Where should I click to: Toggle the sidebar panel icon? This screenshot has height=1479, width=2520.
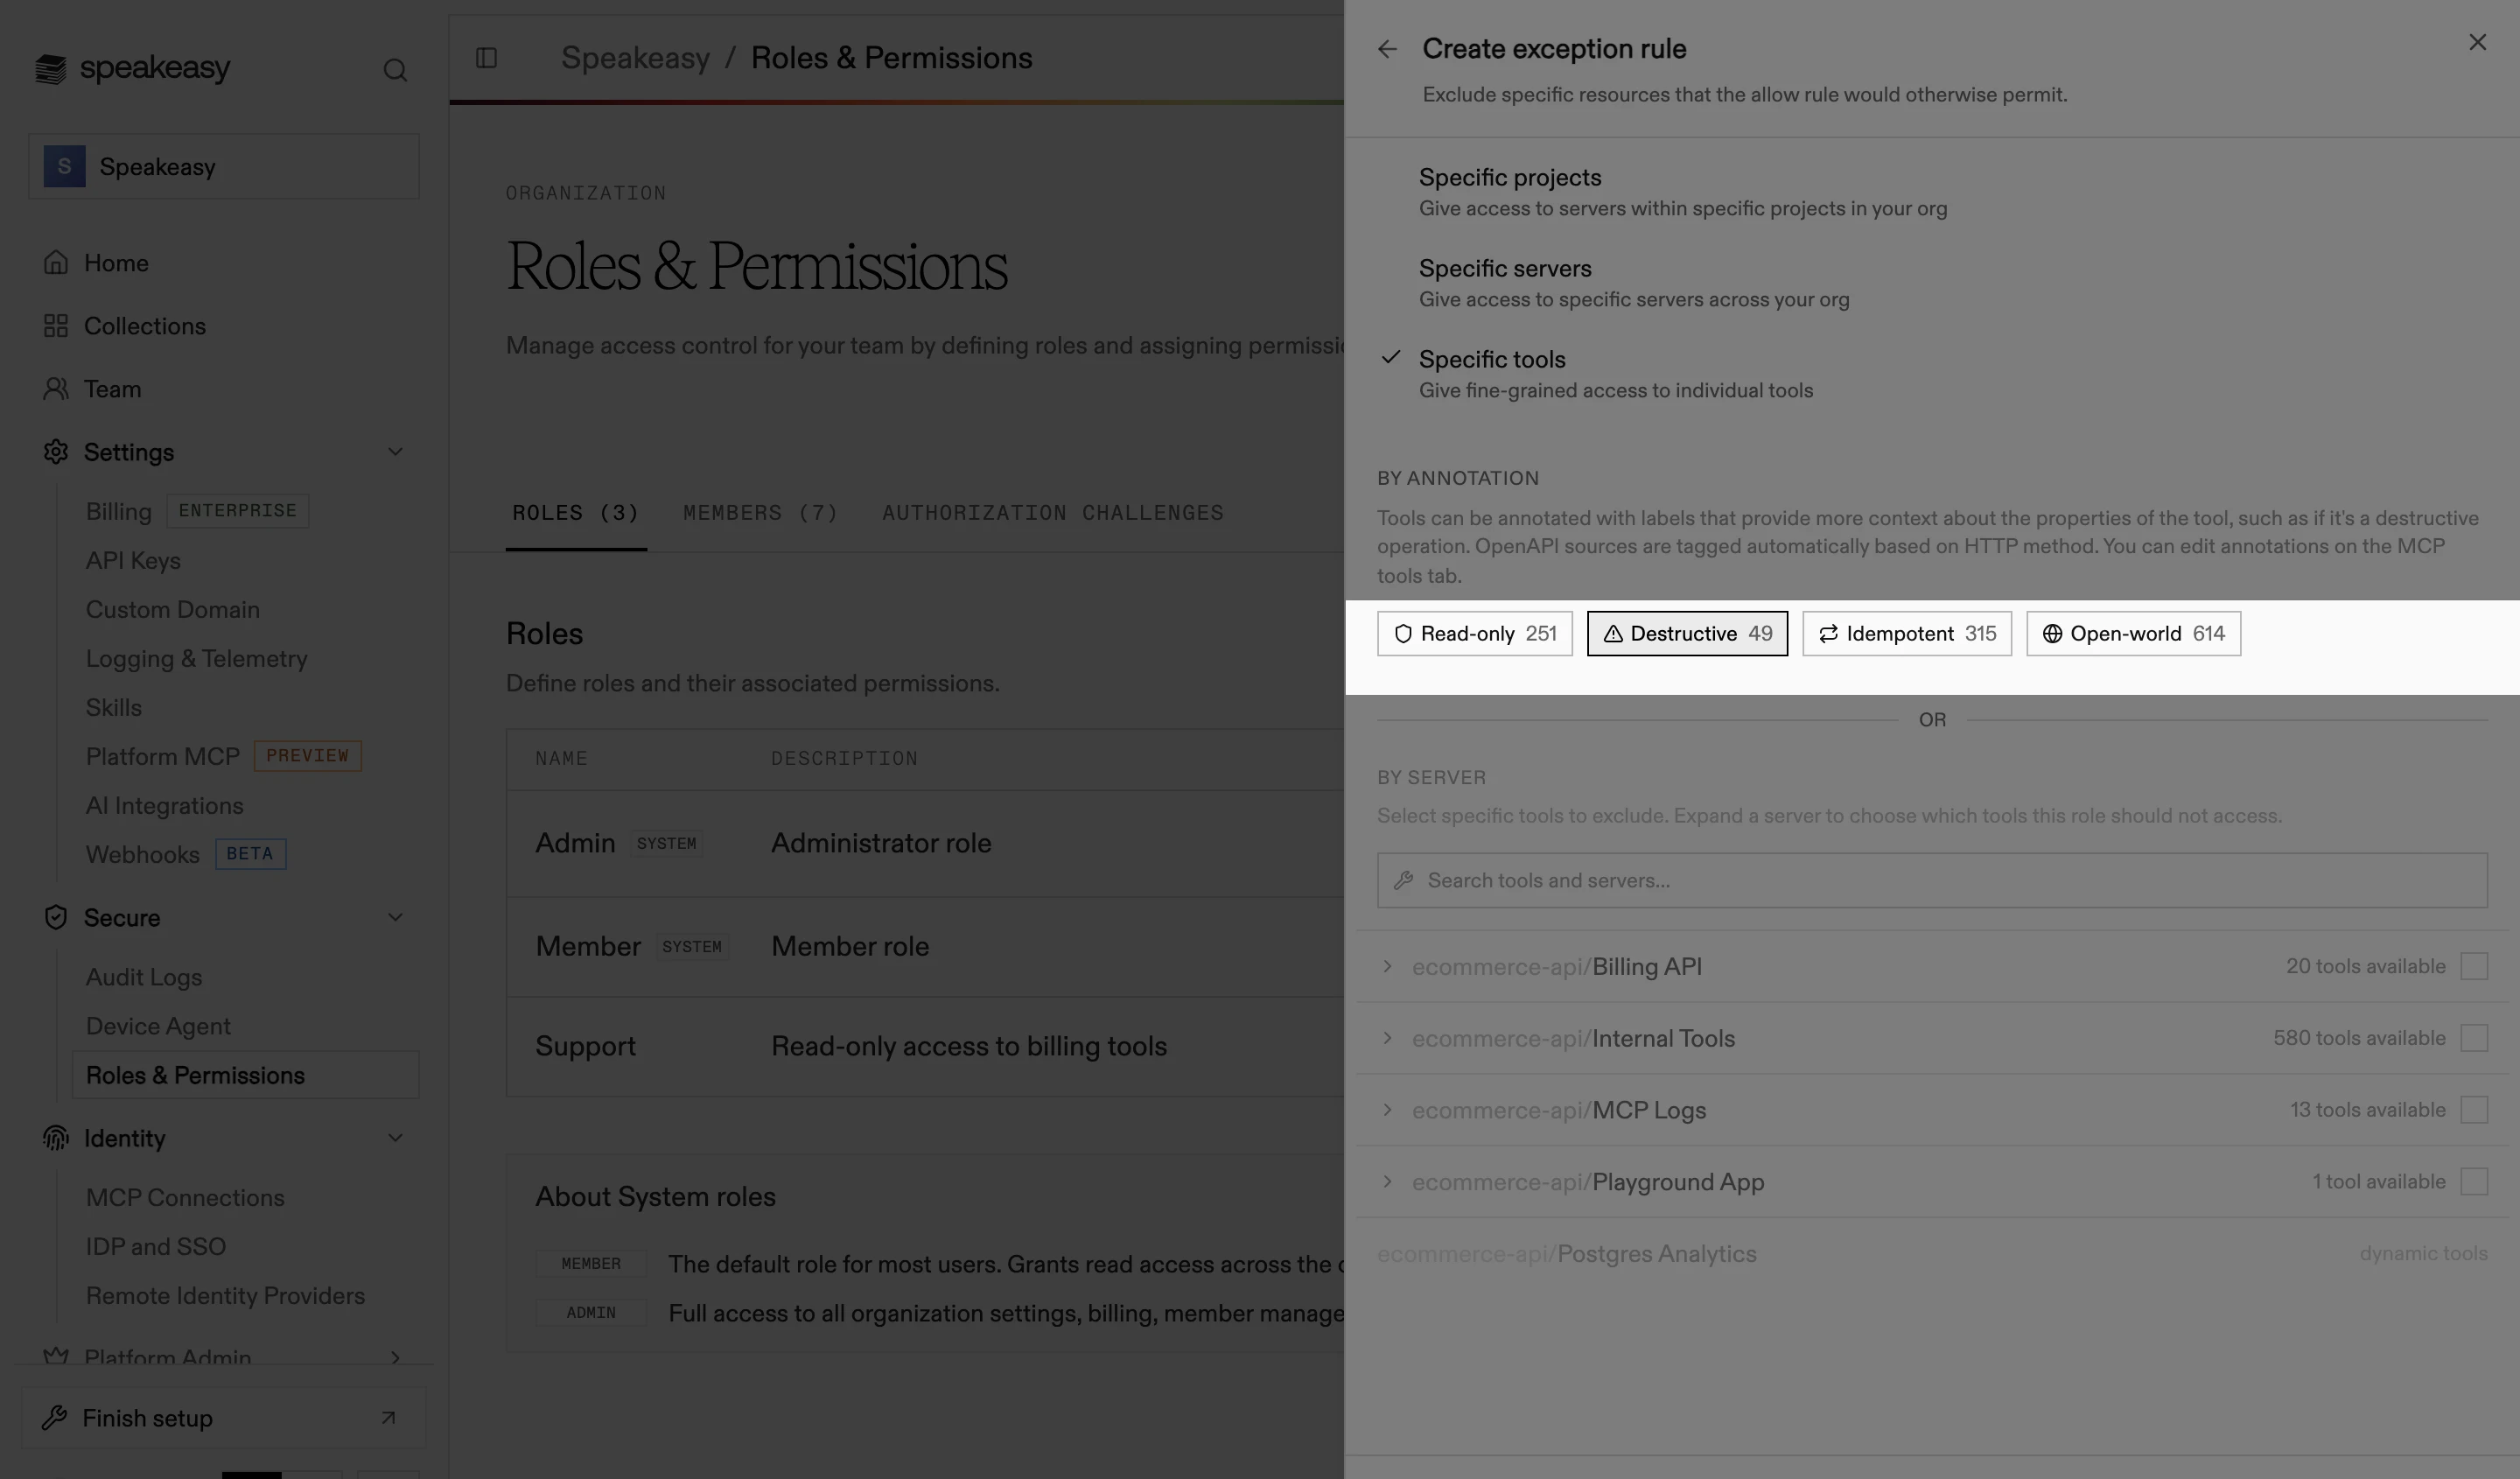click(487, 58)
